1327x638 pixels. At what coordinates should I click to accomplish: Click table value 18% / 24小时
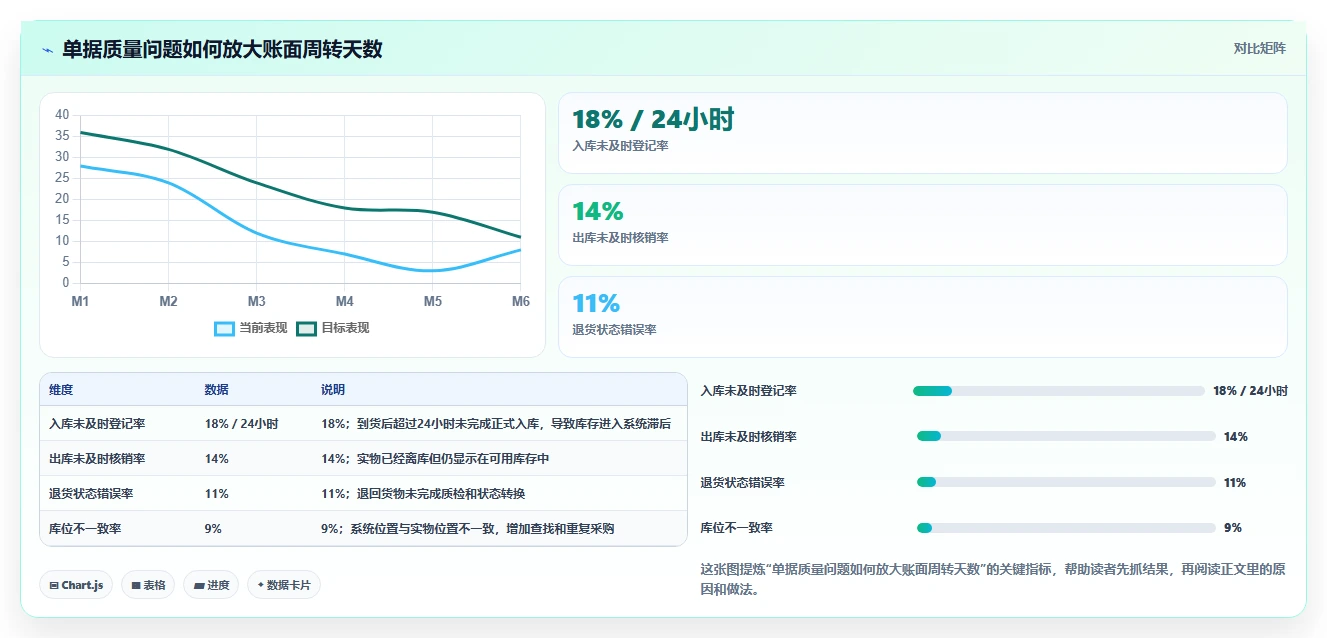click(x=241, y=424)
